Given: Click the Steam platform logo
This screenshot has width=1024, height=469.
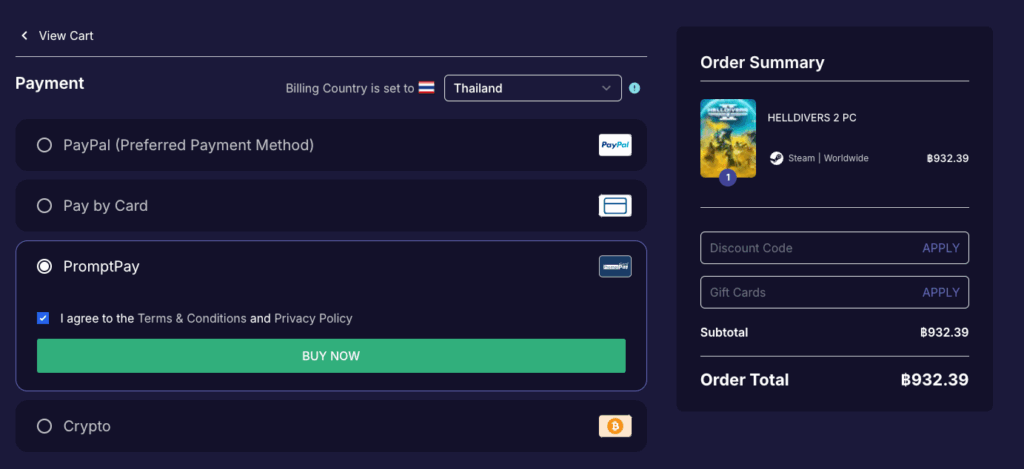Looking at the screenshot, I should click(x=776, y=158).
